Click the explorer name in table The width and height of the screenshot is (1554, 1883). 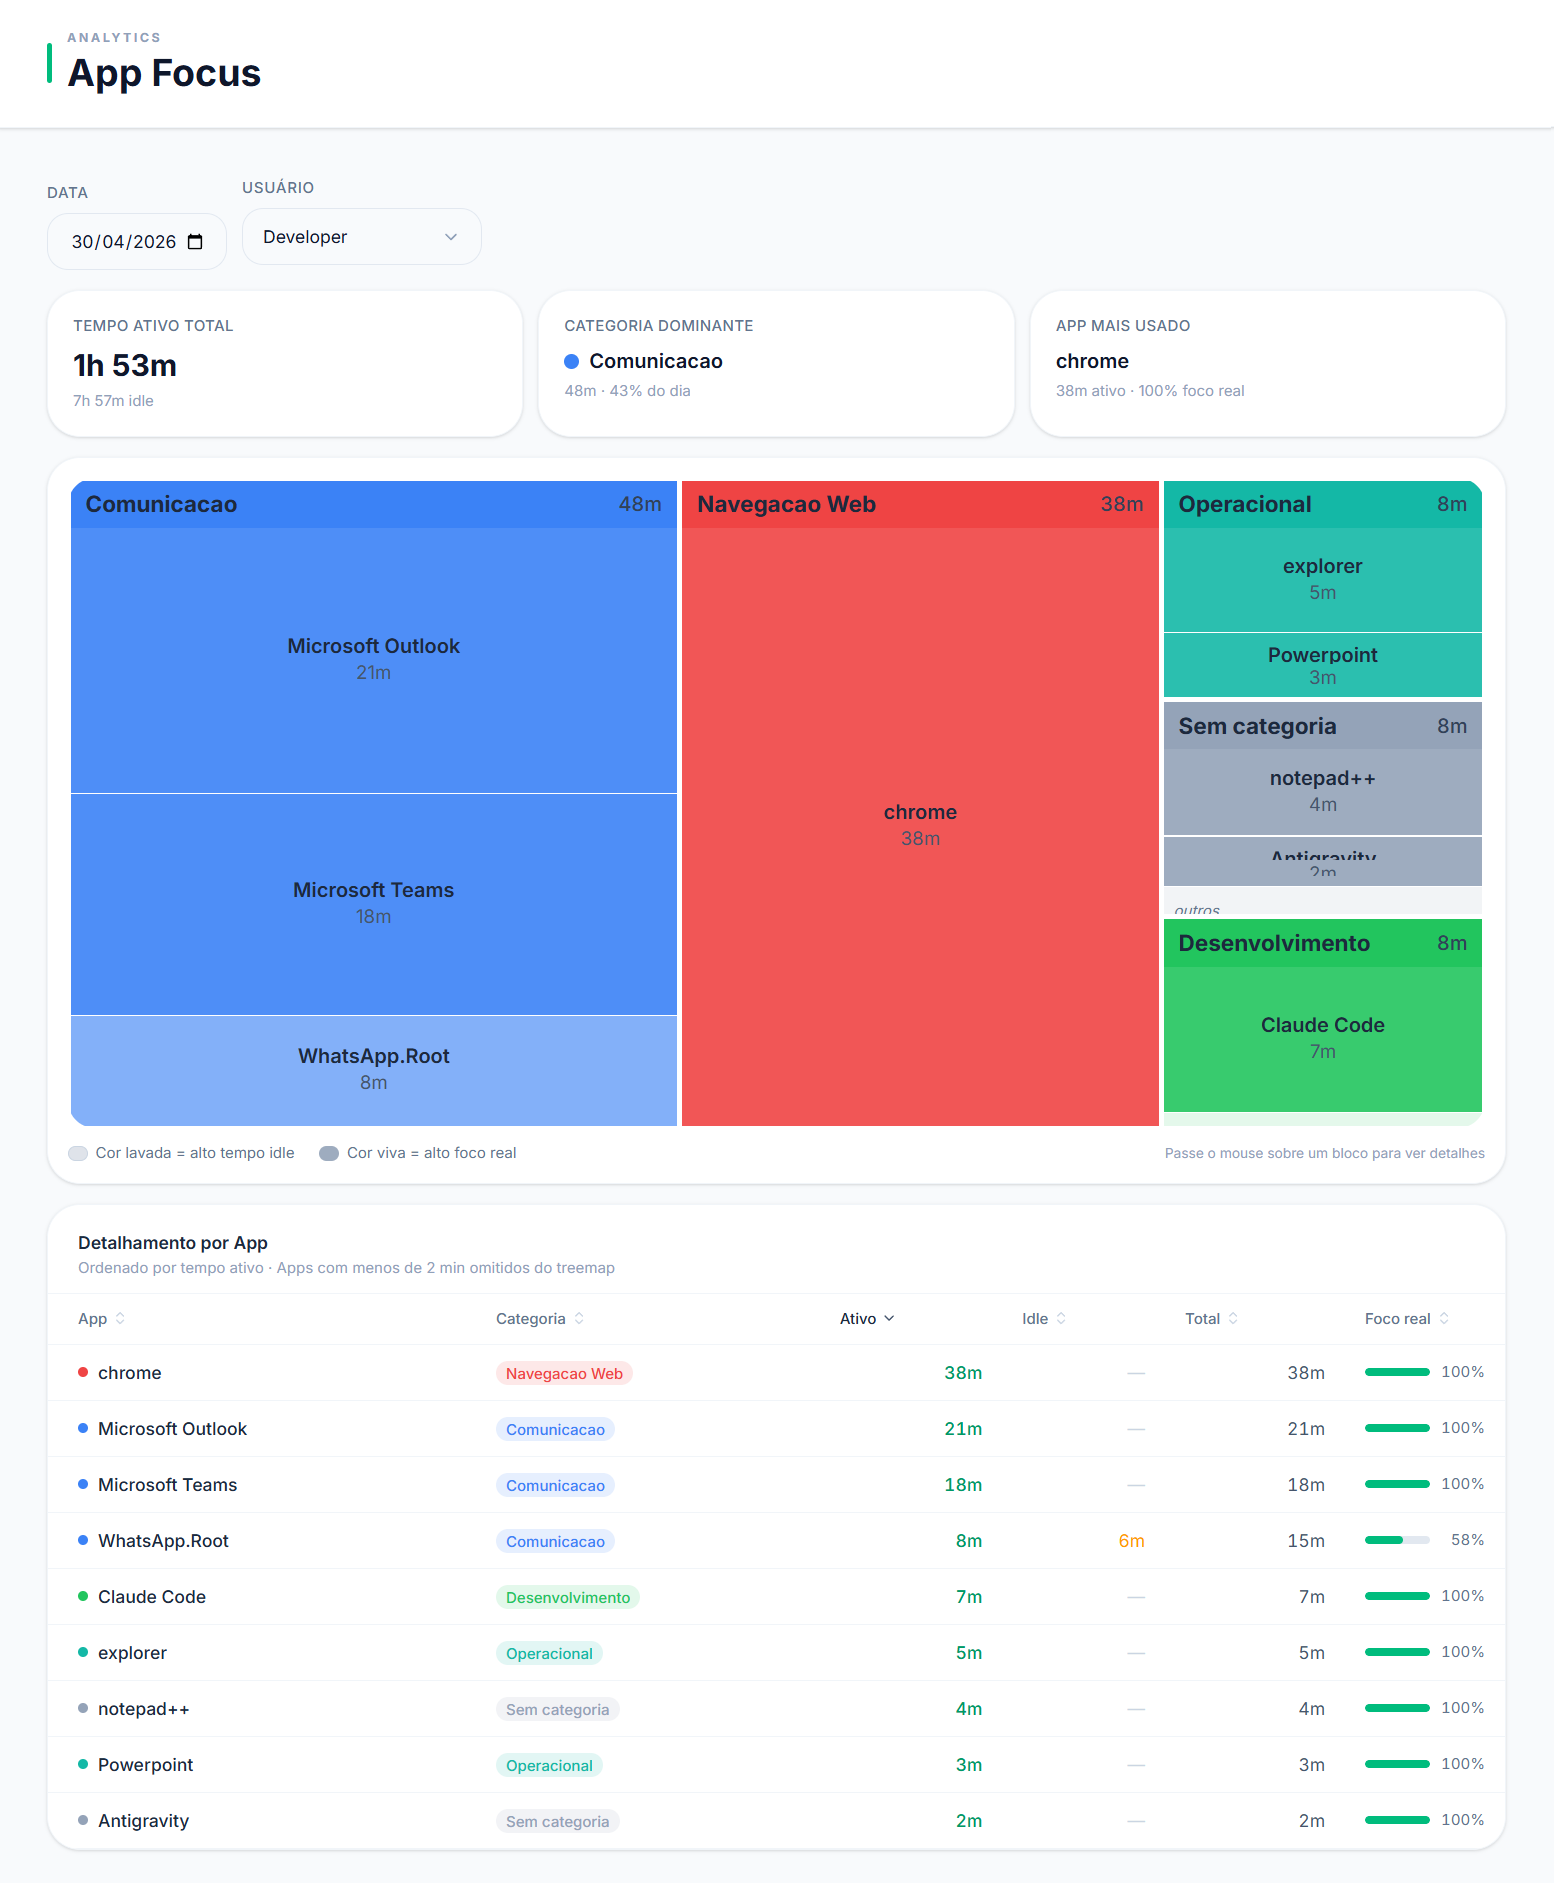pos(132,1653)
